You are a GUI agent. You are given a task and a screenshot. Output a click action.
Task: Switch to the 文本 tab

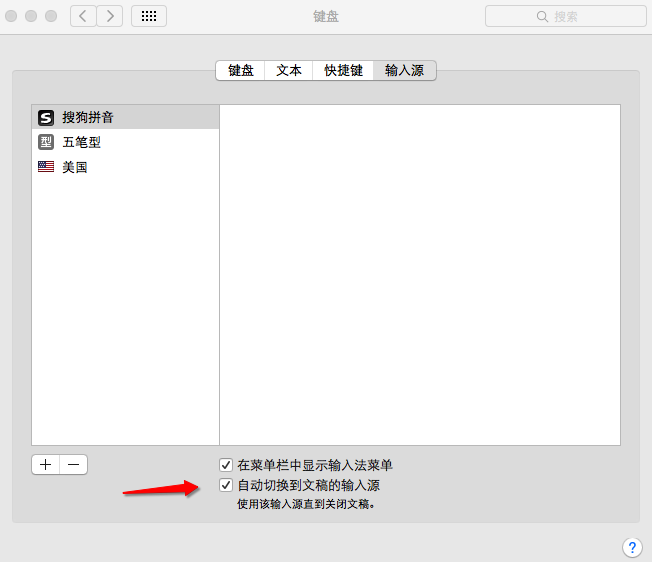(x=289, y=70)
